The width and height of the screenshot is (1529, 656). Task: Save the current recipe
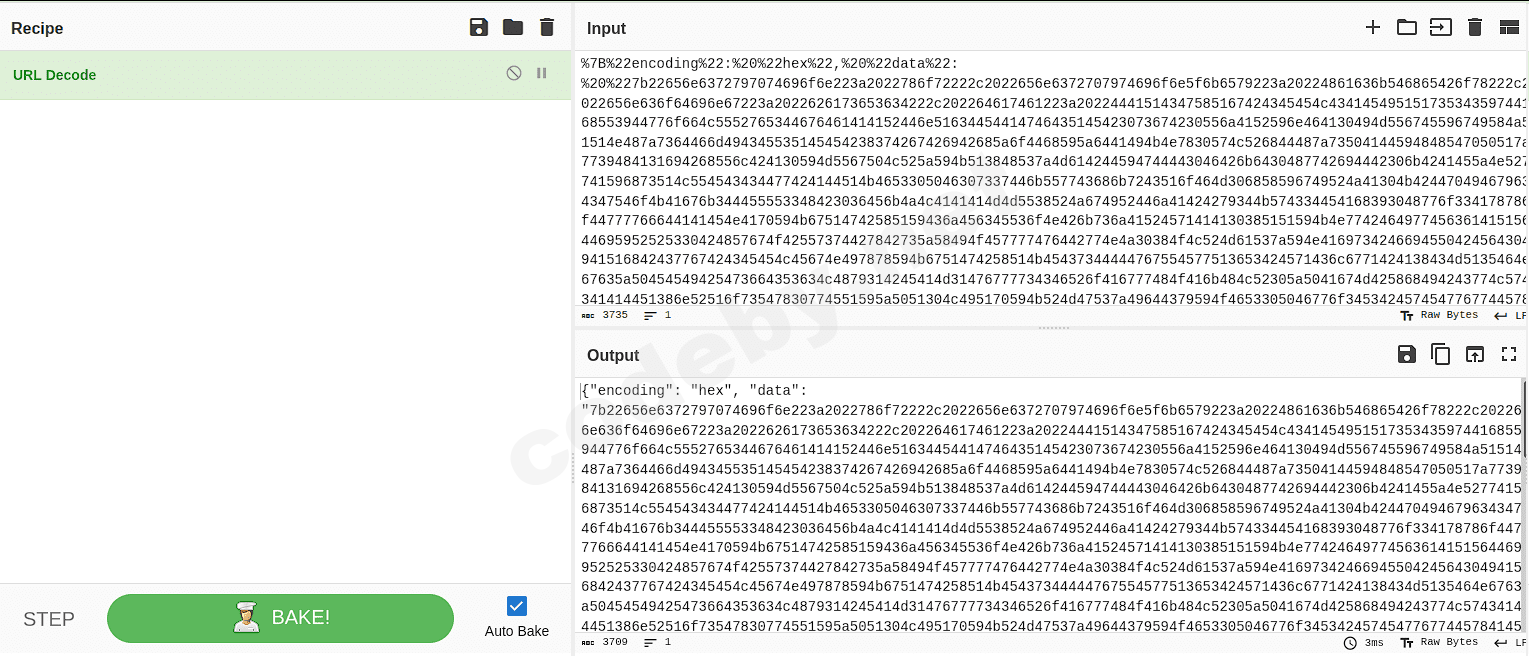(479, 28)
